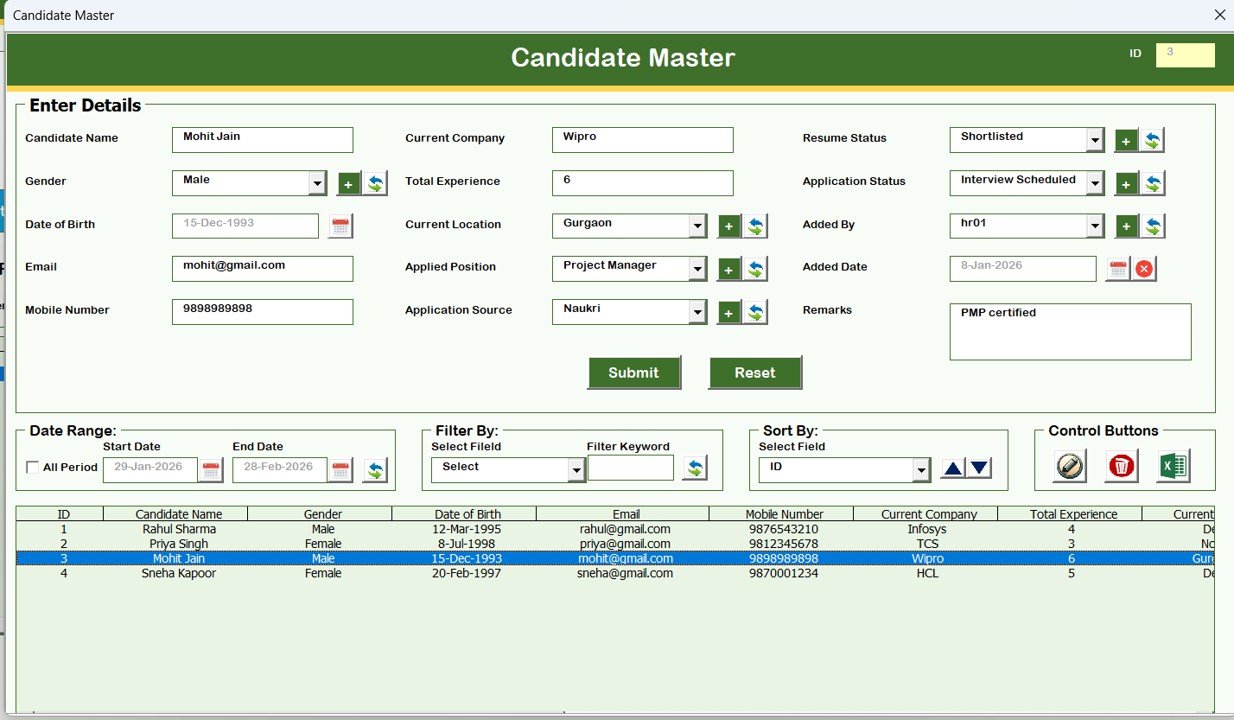Clear Added Date using the red X icon
The image size is (1234, 720).
coord(1146,268)
